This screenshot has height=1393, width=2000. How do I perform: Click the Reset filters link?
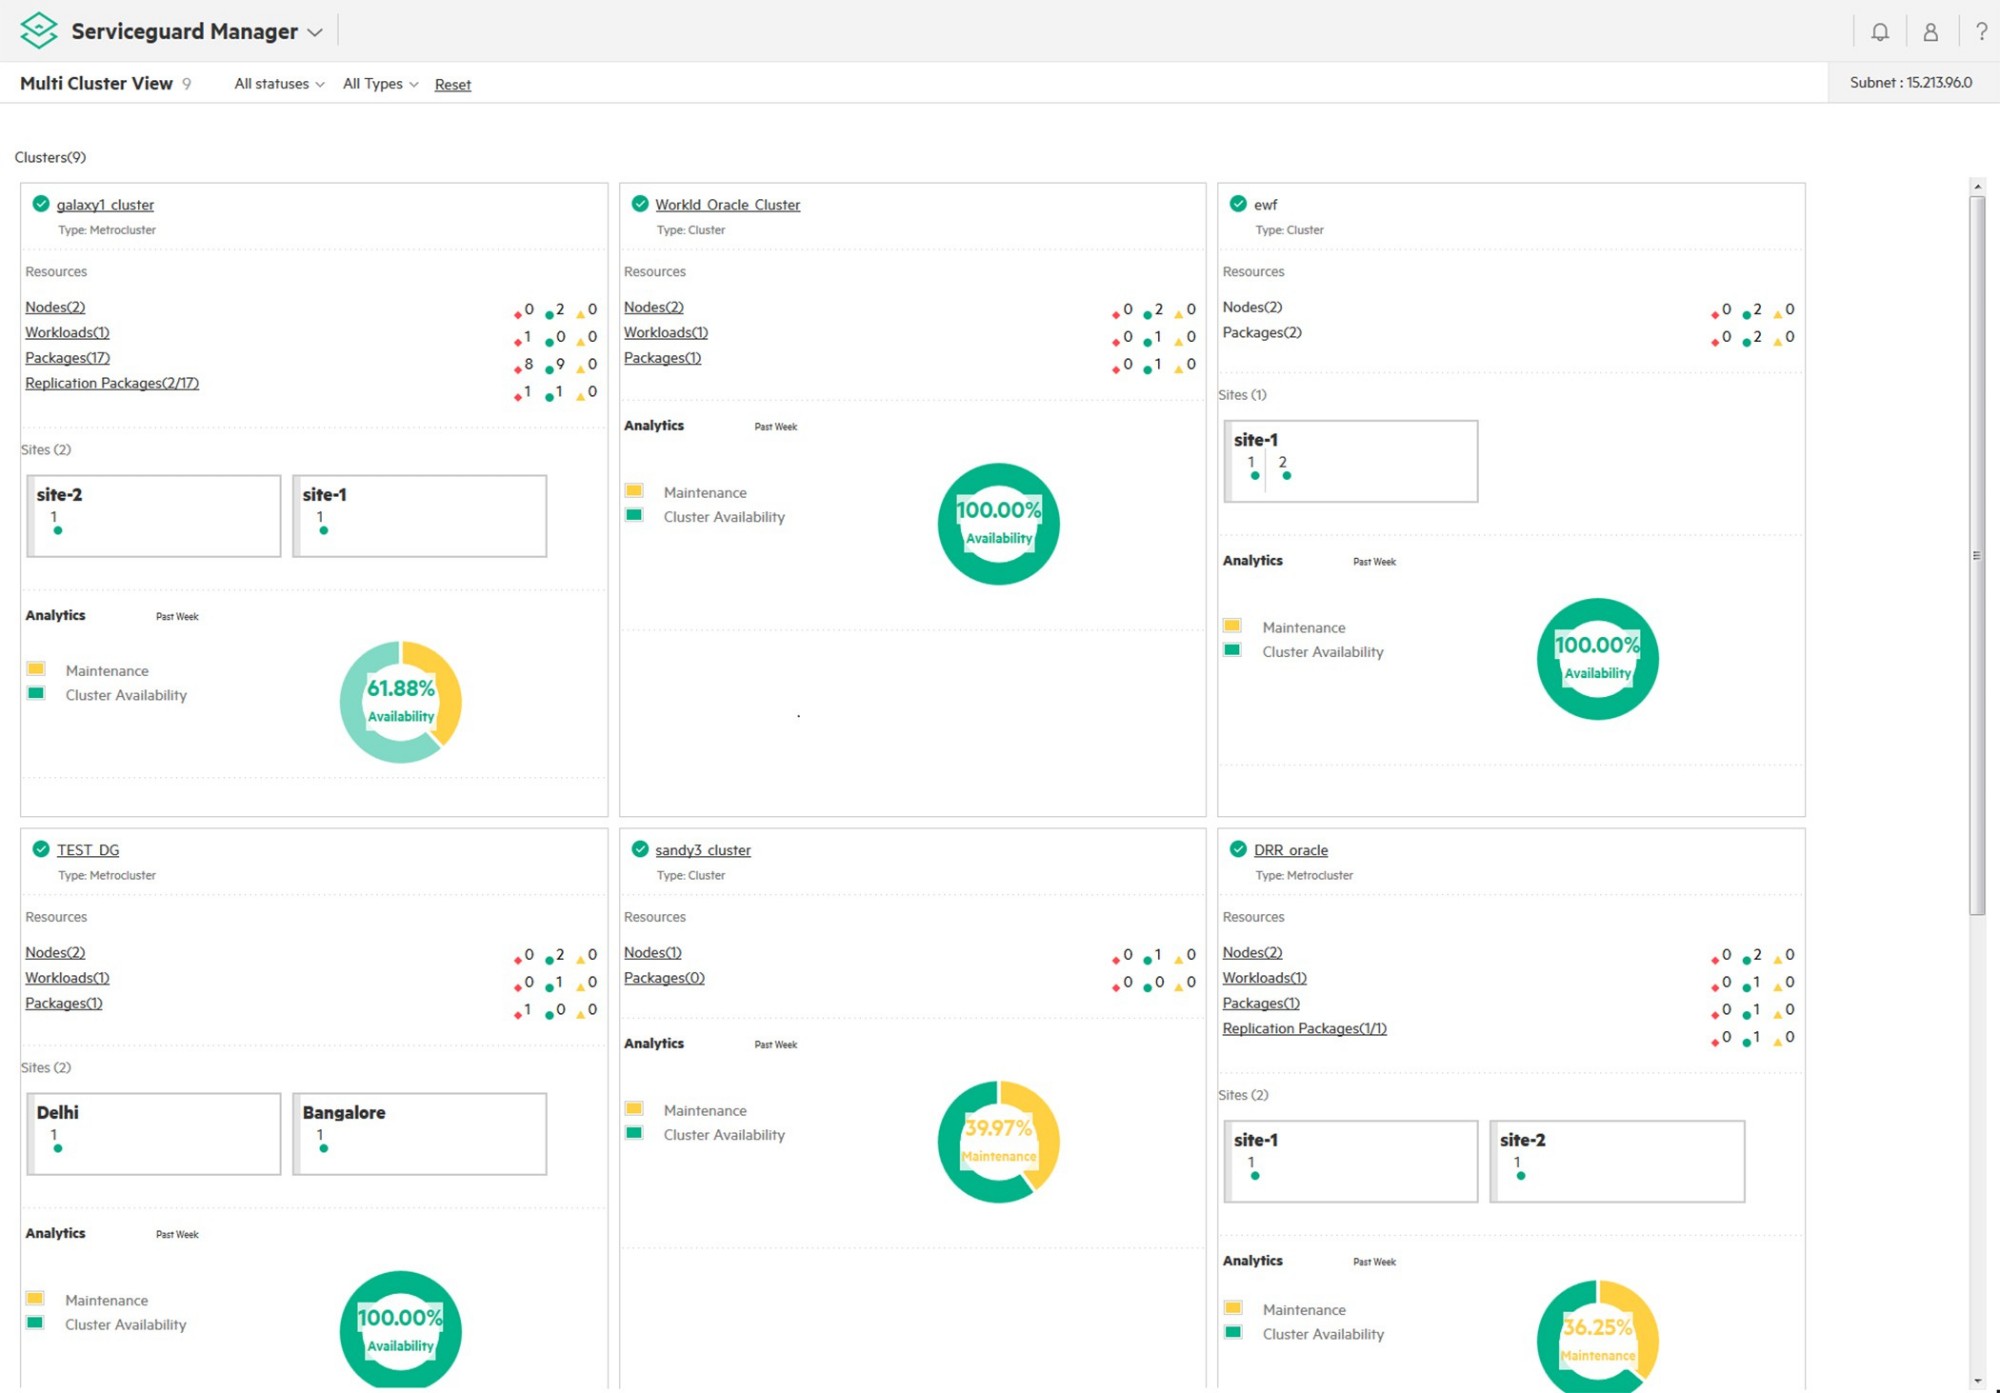click(x=452, y=84)
